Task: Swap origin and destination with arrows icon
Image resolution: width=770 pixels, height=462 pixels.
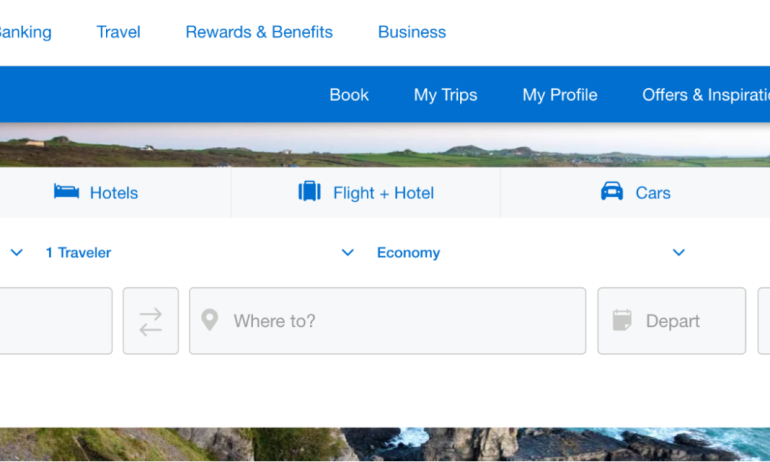Action: pos(150,321)
